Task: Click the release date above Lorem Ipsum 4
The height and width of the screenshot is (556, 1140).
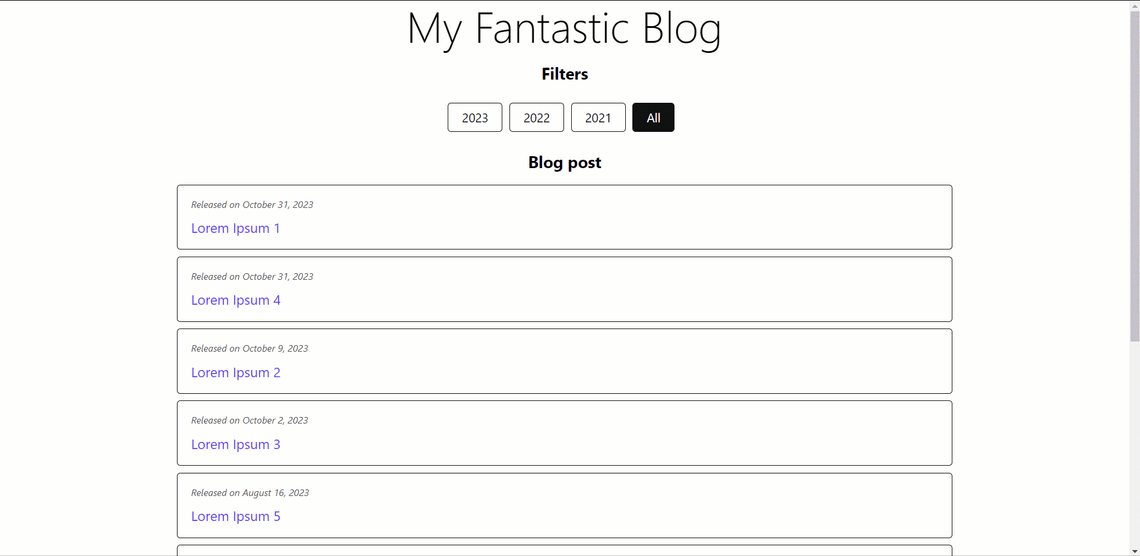Action: 252,276
